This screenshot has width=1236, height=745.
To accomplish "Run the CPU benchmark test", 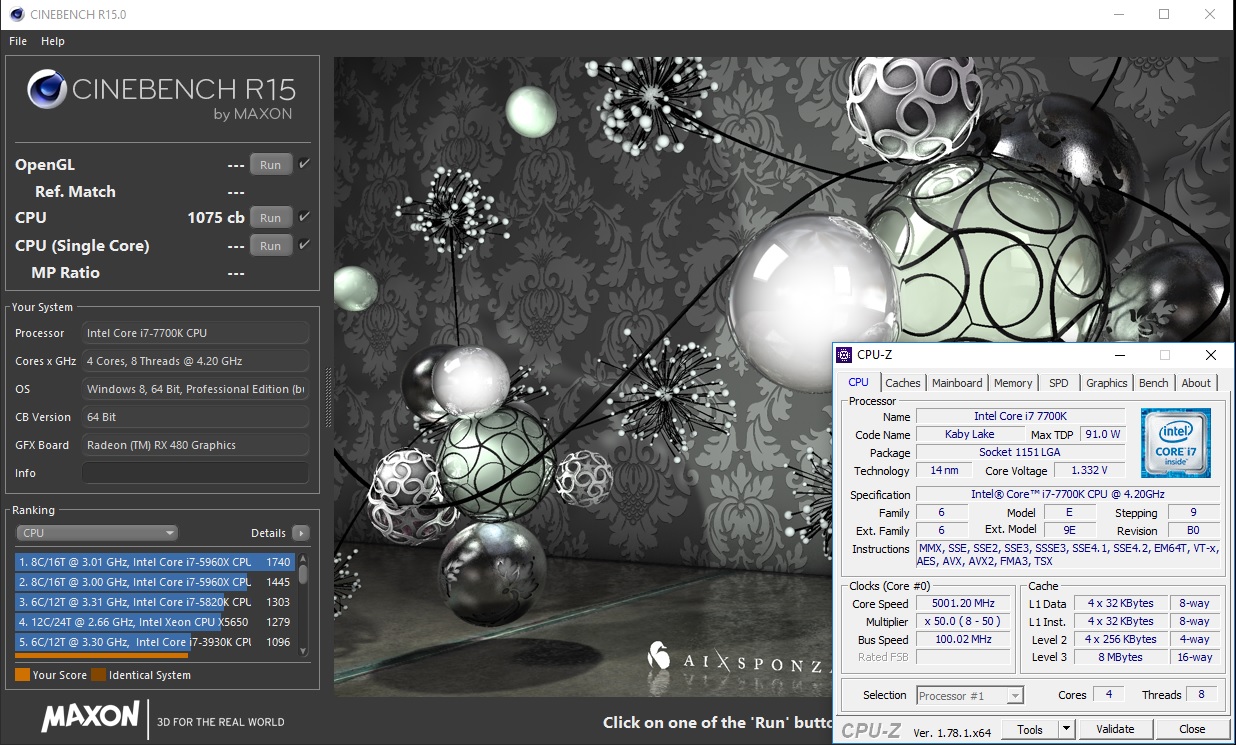I will tap(271, 217).
